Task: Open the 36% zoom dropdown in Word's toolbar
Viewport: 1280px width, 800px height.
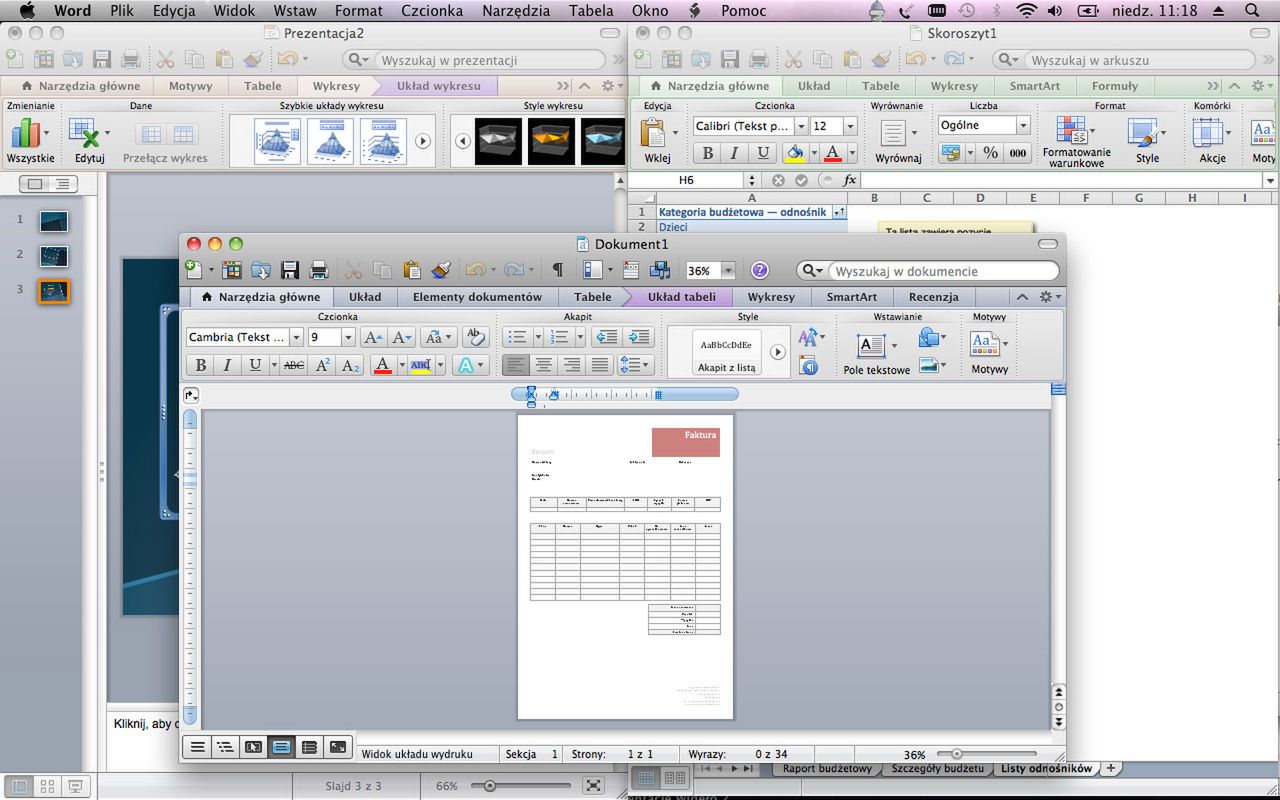Action: click(729, 271)
